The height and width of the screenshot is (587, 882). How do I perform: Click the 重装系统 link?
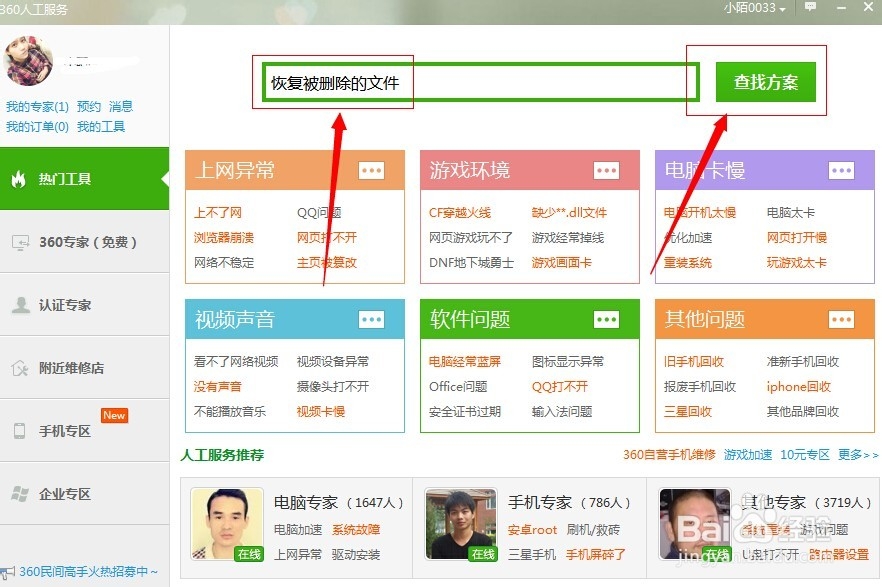(687, 263)
